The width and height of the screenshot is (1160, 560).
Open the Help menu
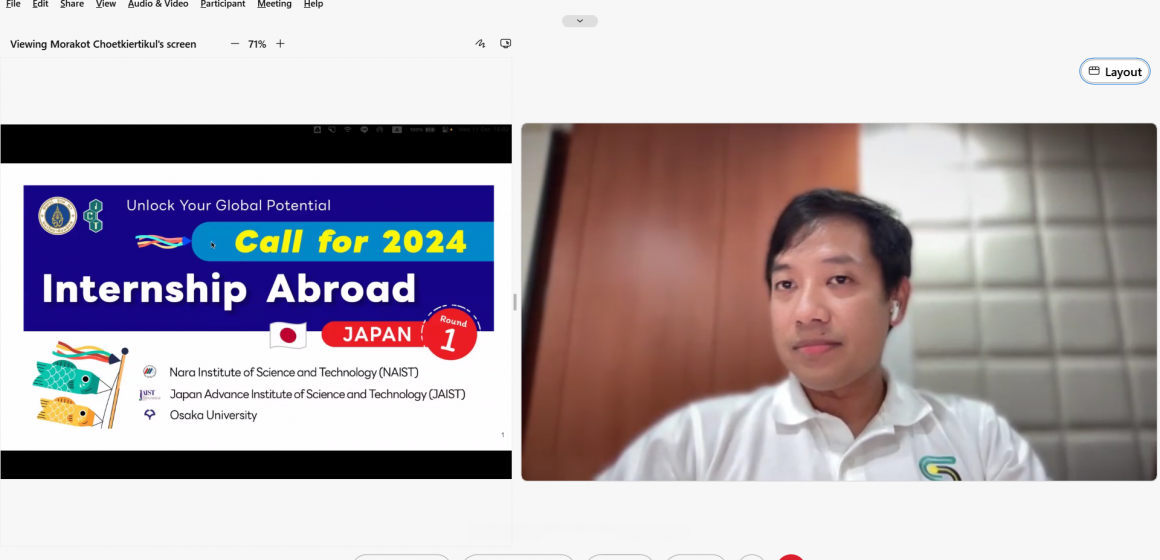pyautogui.click(x=313, y=4)
